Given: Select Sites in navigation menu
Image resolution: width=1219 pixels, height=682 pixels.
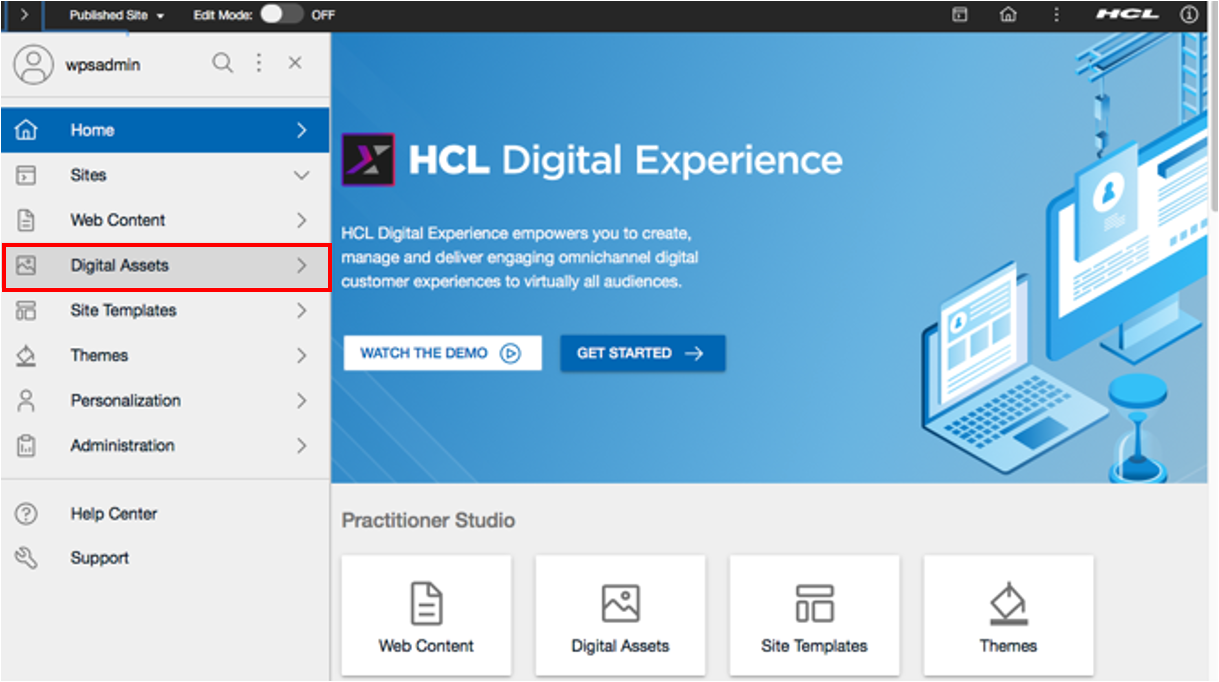Looking at the screenshot, I should pos(165,175).
